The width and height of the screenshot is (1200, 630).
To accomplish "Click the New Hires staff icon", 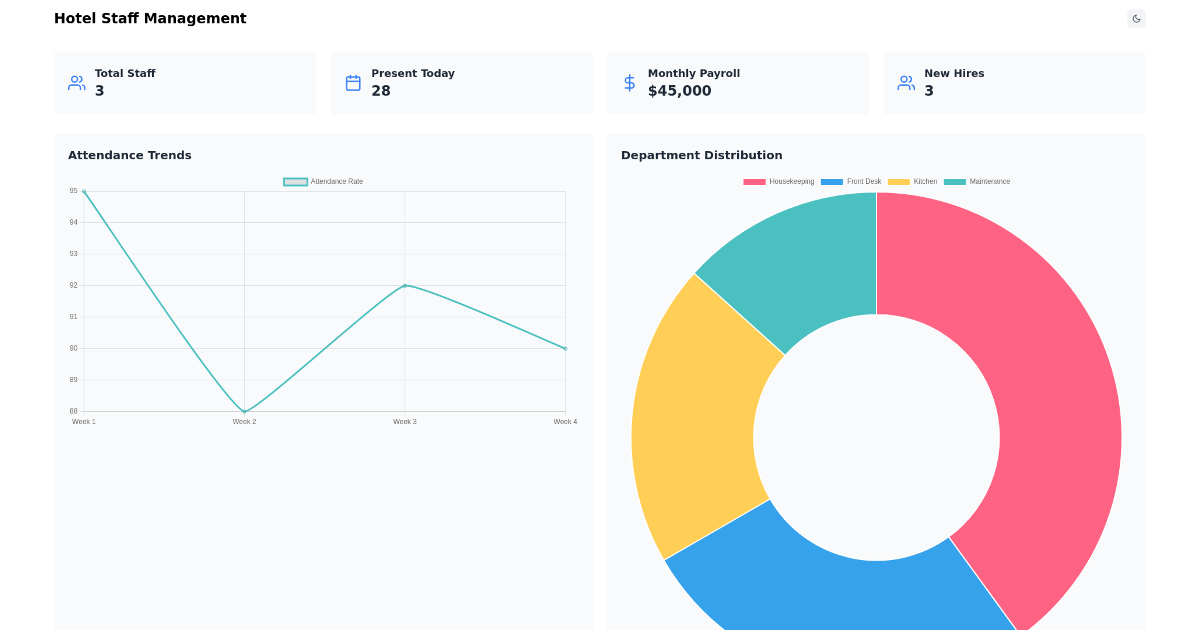I will tap(905, 83).
